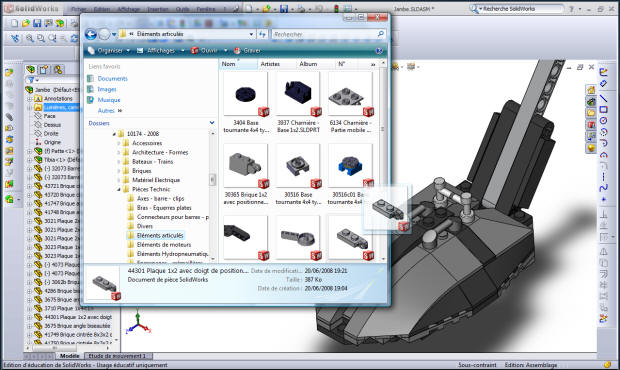The image size is (620, 370).
Task: Expand the Annotations tree node
Action: pos(30,98)
